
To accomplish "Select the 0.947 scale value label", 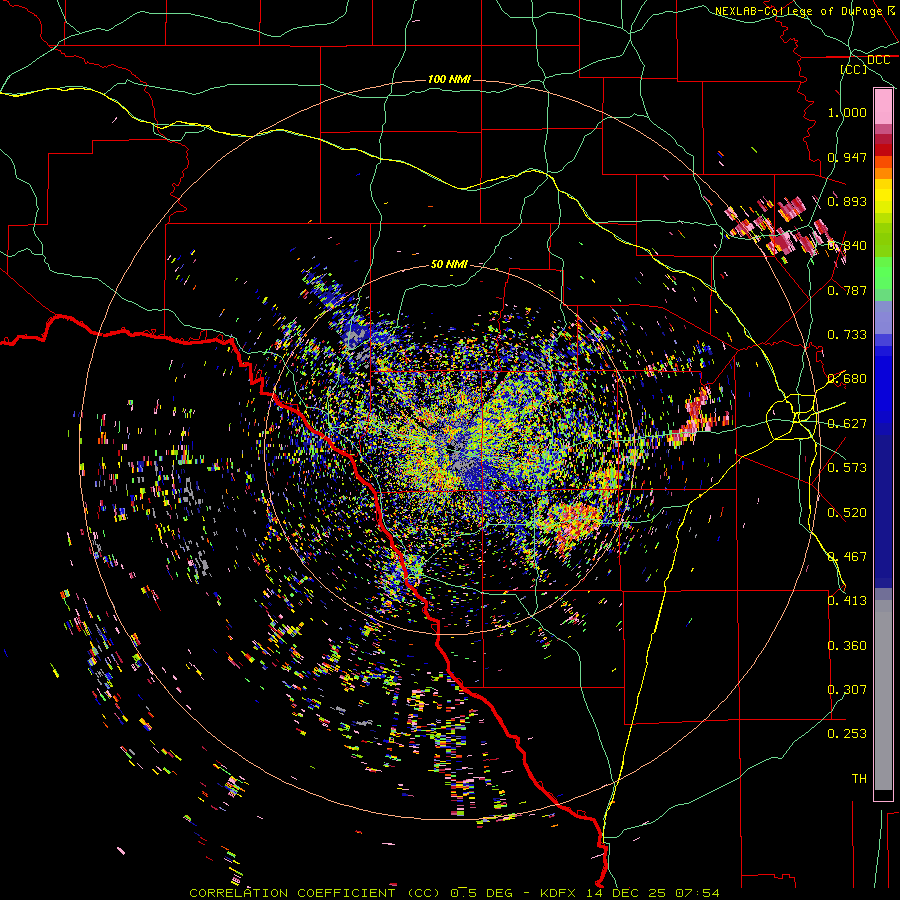I will pos(847,157).
